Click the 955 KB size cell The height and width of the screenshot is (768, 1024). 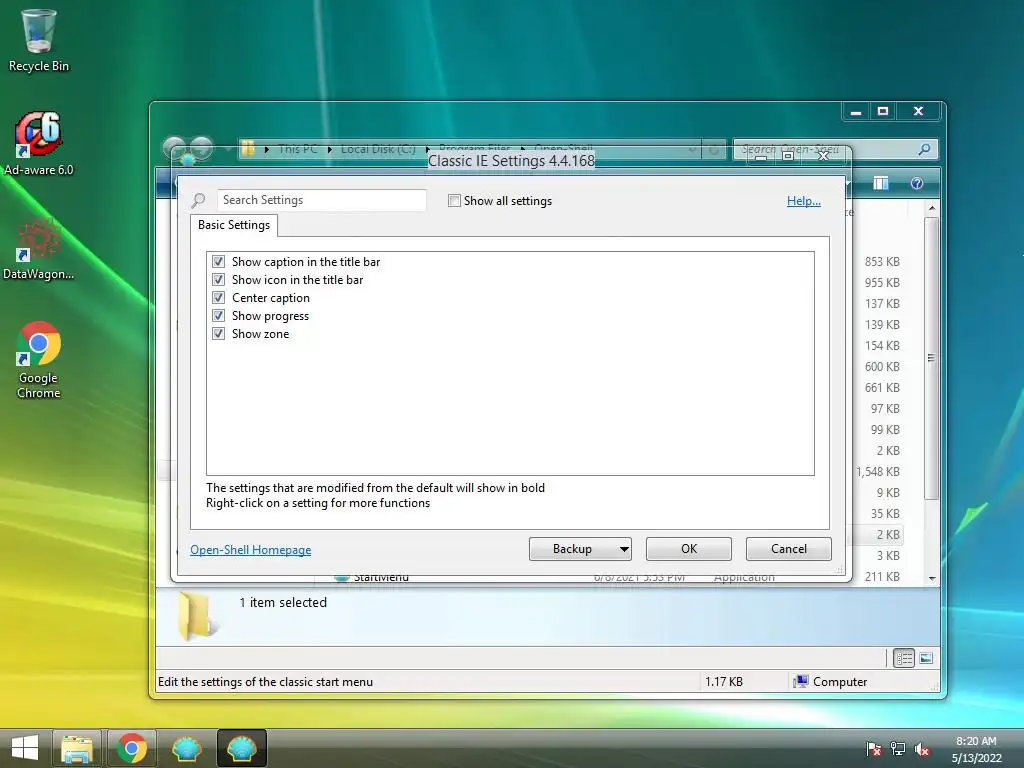[x=882, y=283]
